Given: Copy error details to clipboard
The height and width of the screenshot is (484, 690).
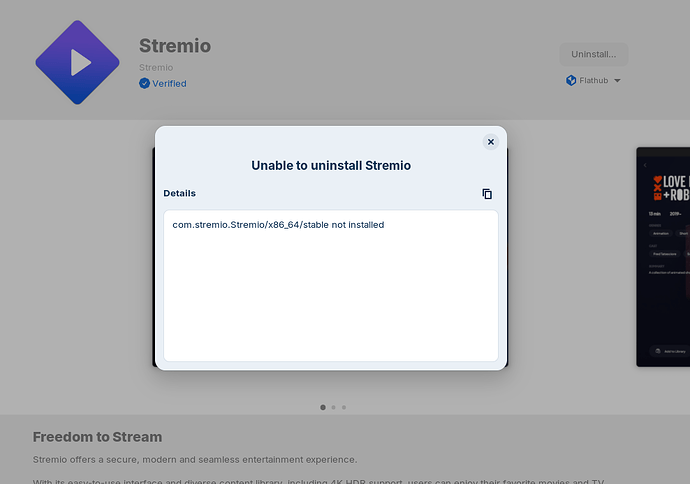Looking at the screenshot, I should click(x=487, y=194).
